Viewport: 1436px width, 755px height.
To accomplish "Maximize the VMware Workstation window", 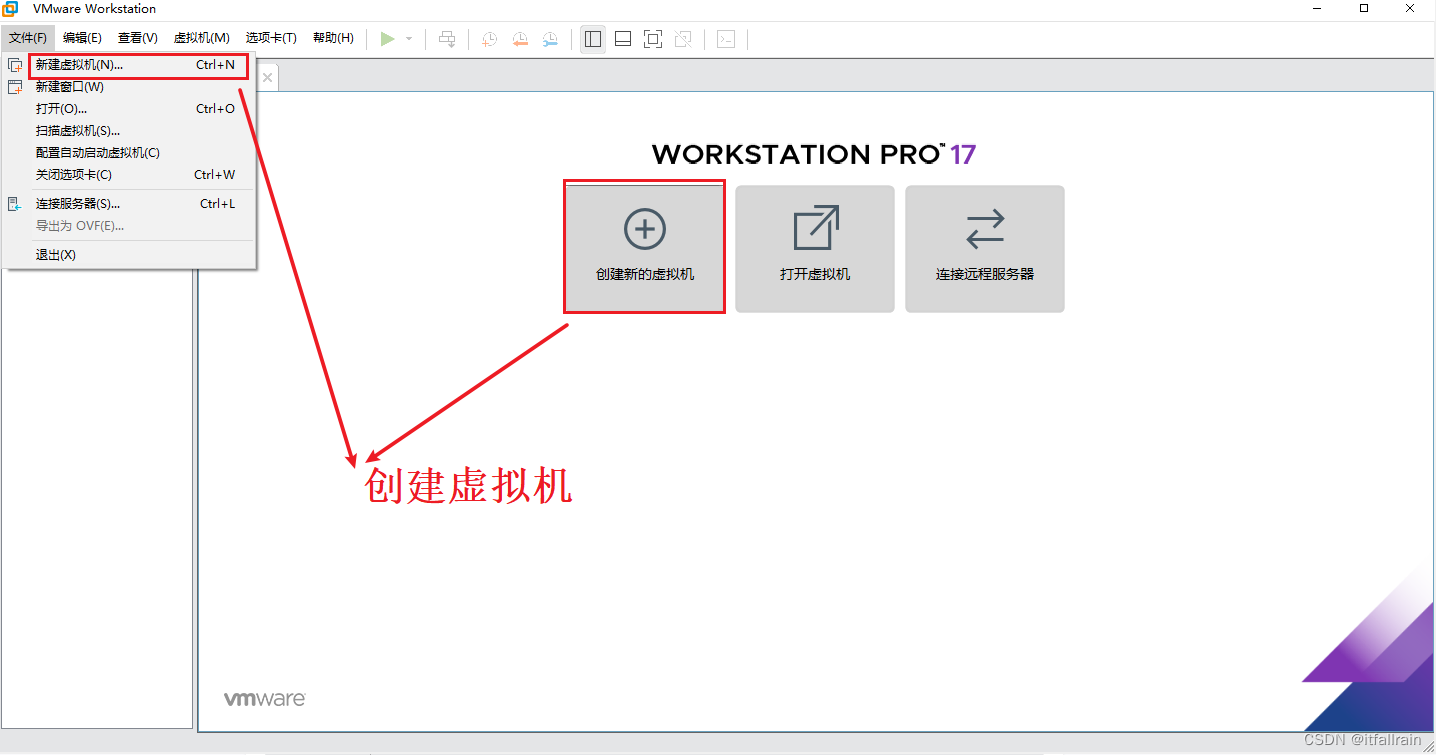I will 1364,8.
